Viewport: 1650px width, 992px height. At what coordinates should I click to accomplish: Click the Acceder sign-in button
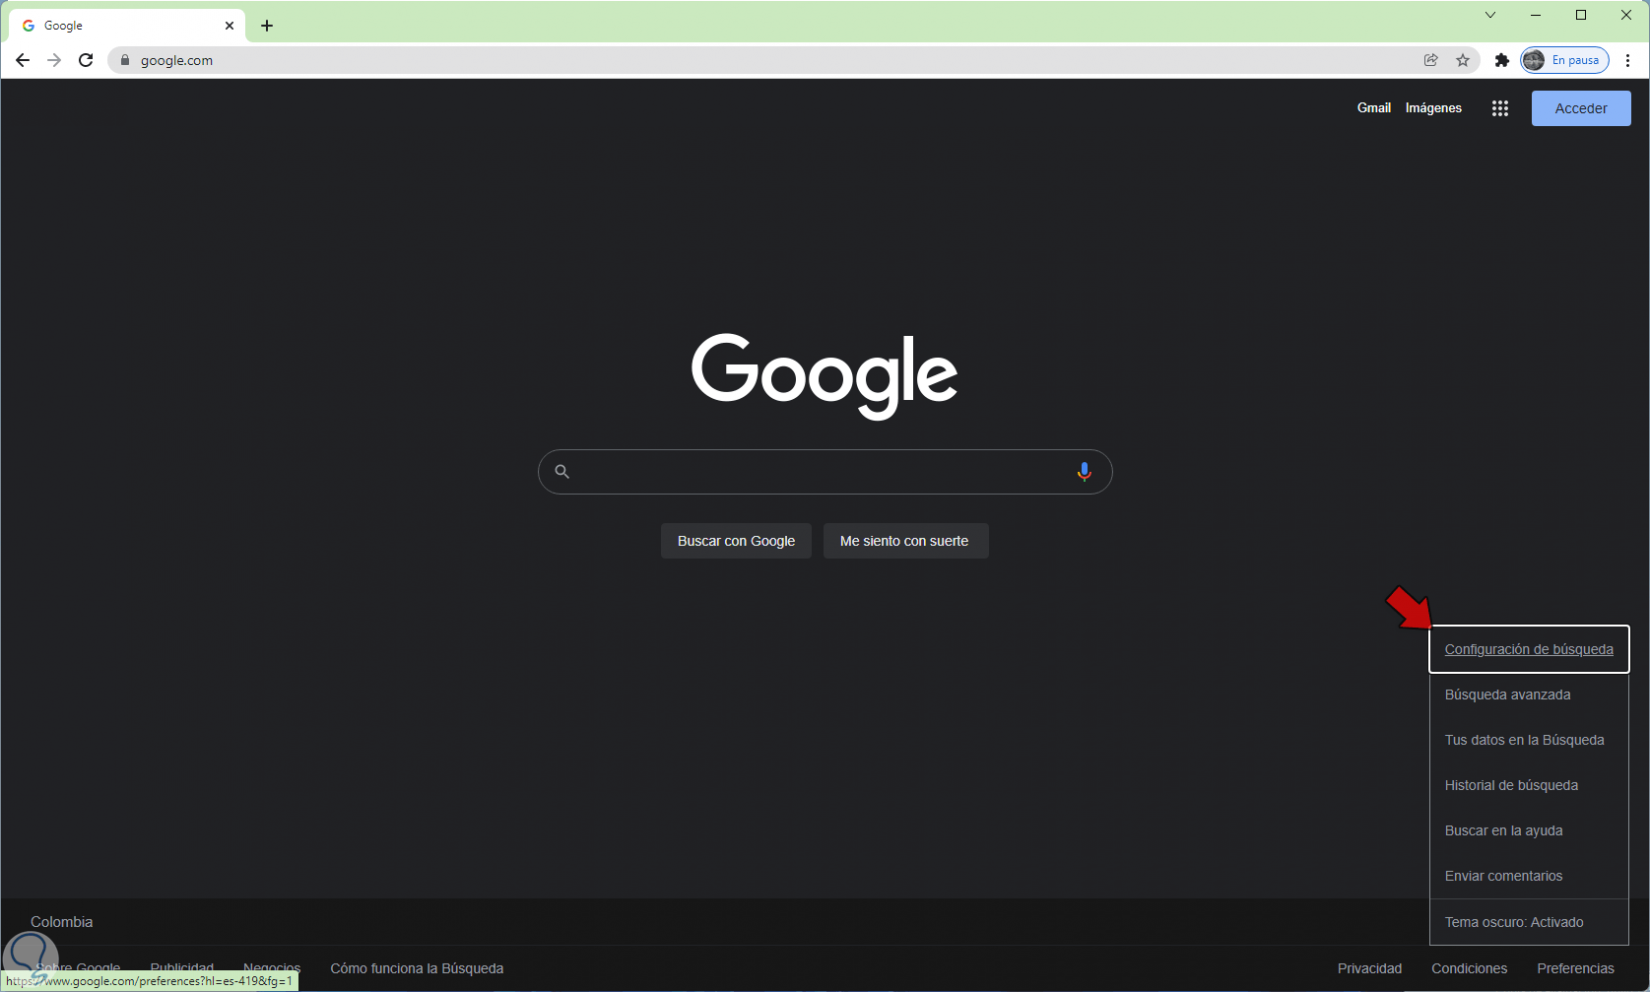1580,108
